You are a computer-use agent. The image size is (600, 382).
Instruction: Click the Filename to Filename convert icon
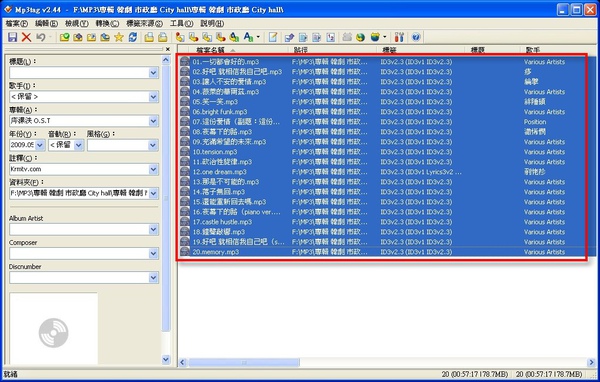pyautogui.click(x=207, y=37)
